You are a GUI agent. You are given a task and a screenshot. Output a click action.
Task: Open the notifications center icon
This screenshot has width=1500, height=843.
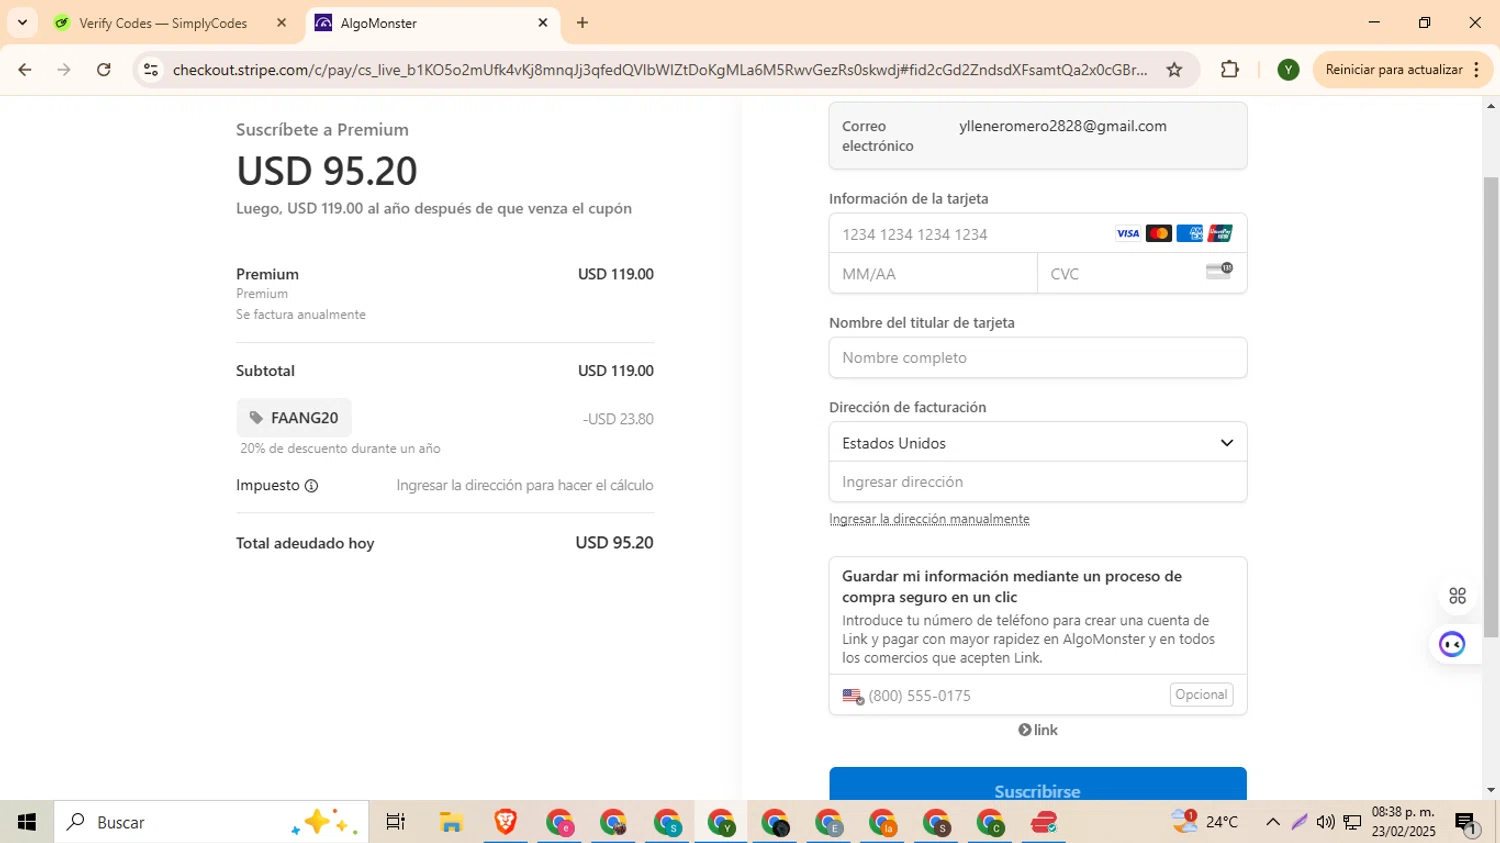pyautogui.click(x=1466, y=822)
